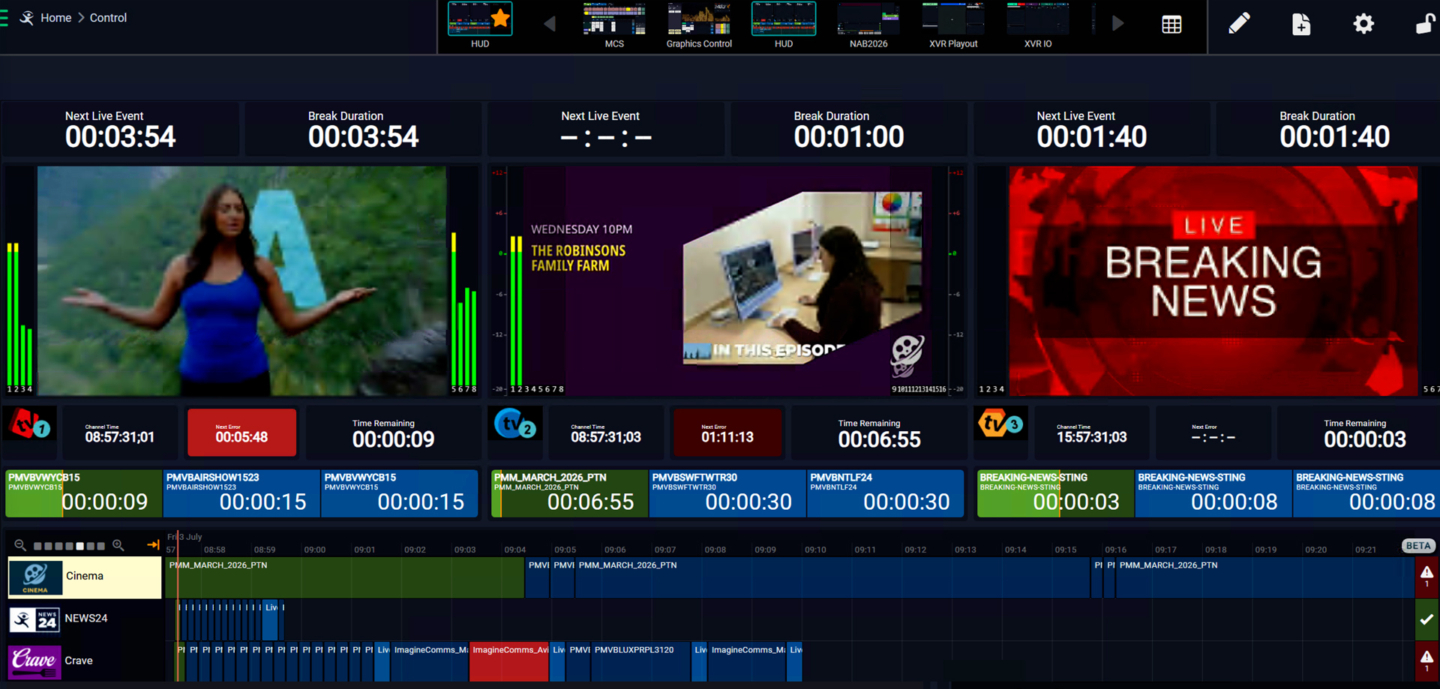Image resolution: width=1440 pixels, height=689 pixels.
Task: Click the jump-to-now arrow icon
Action: click(153, 545)
